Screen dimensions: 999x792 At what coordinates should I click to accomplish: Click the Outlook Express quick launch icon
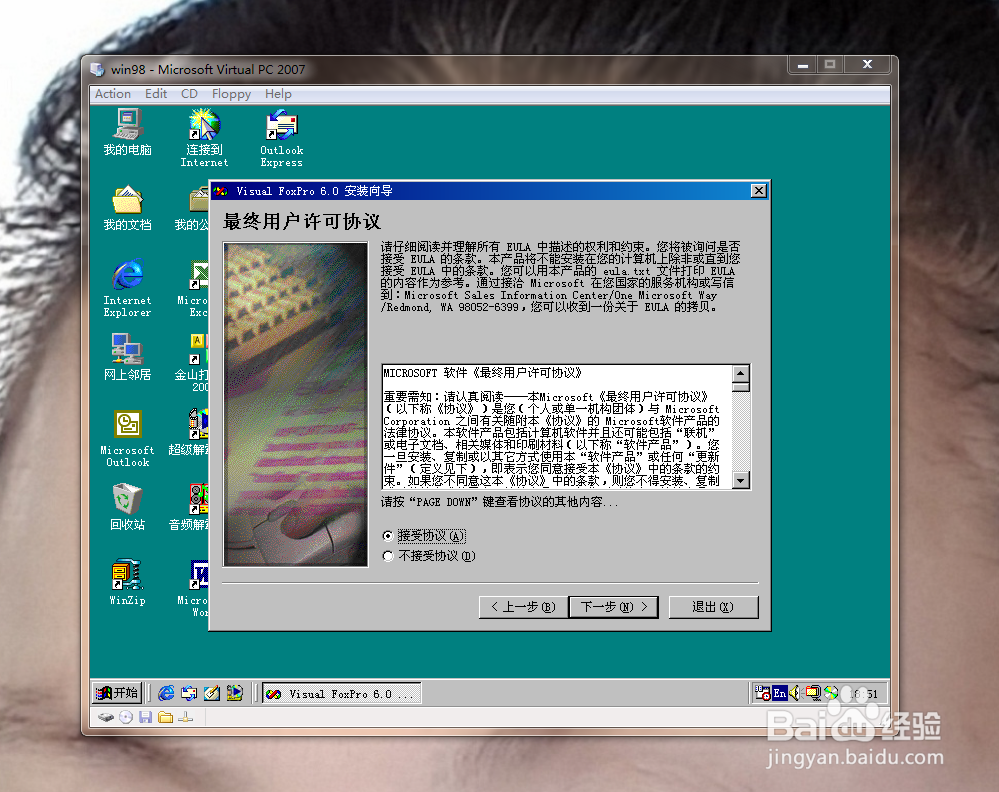click(189, 693)
